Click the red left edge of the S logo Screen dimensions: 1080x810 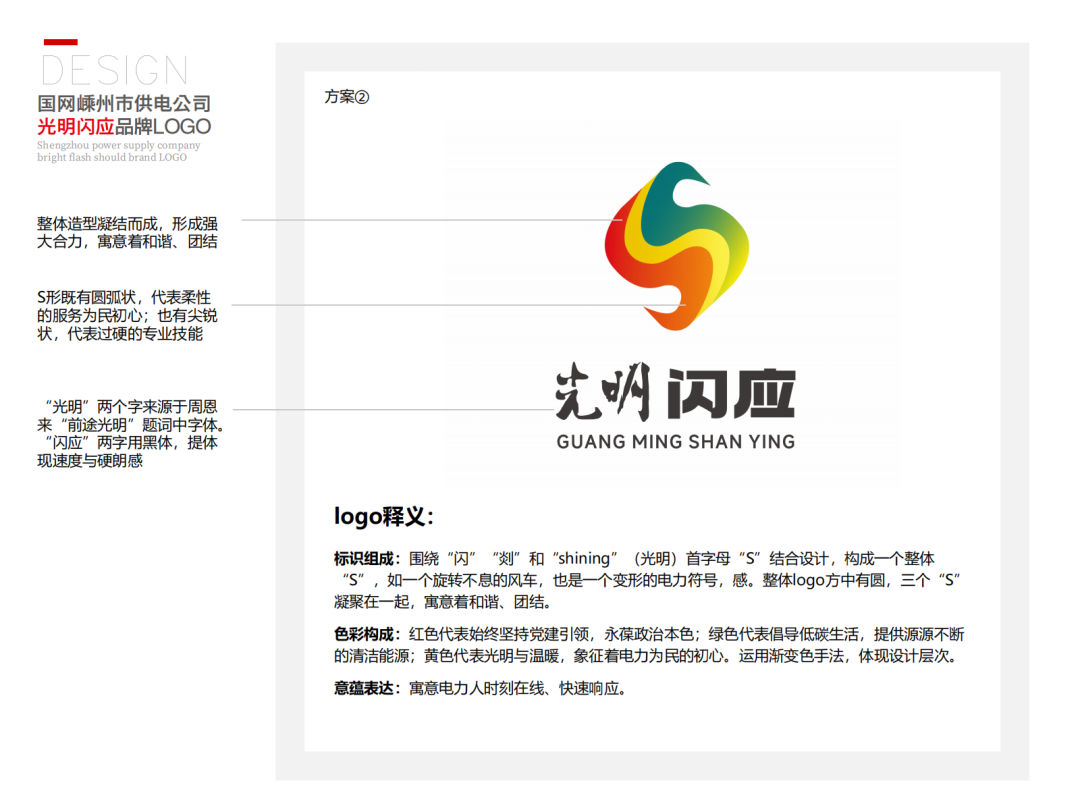point(614,240)
